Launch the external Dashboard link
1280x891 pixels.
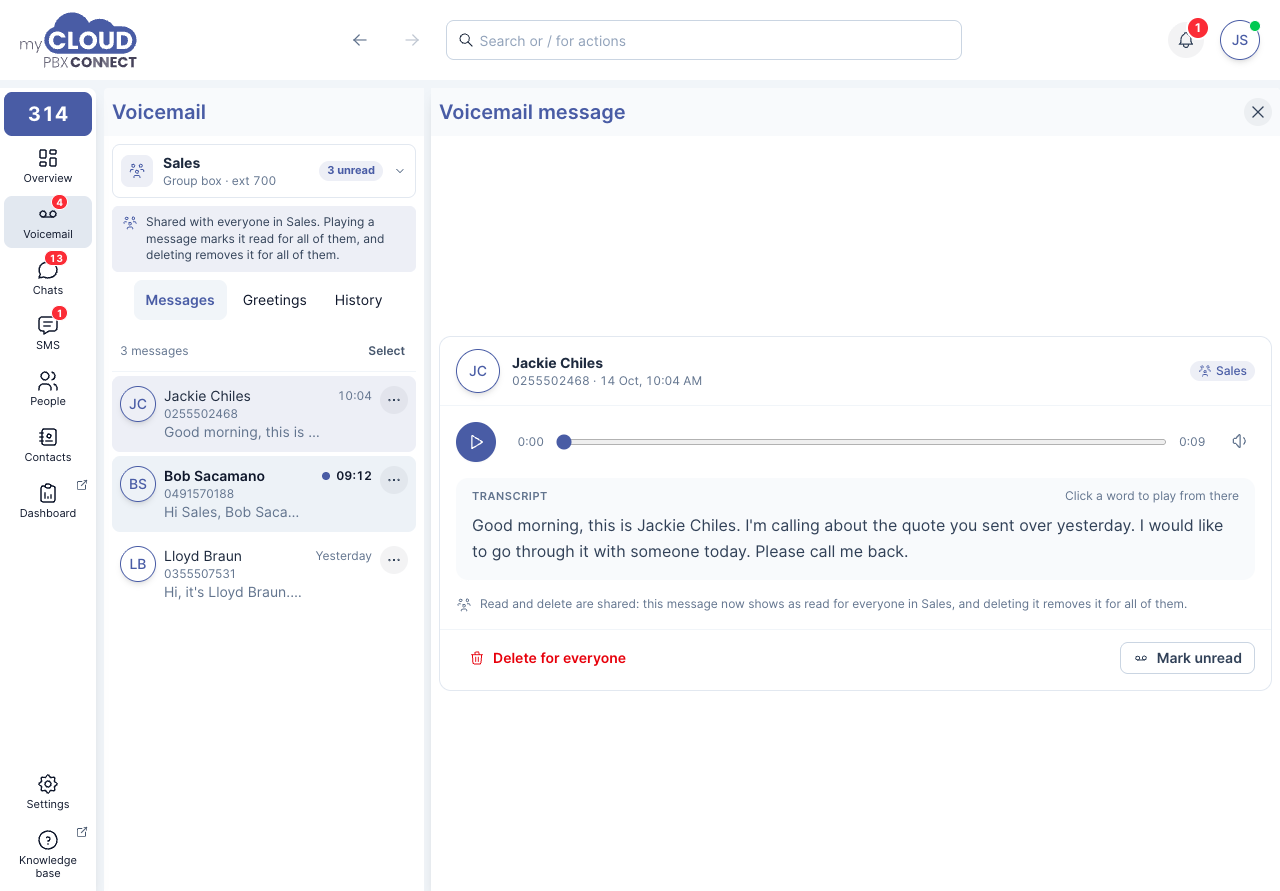click(48, 501)
